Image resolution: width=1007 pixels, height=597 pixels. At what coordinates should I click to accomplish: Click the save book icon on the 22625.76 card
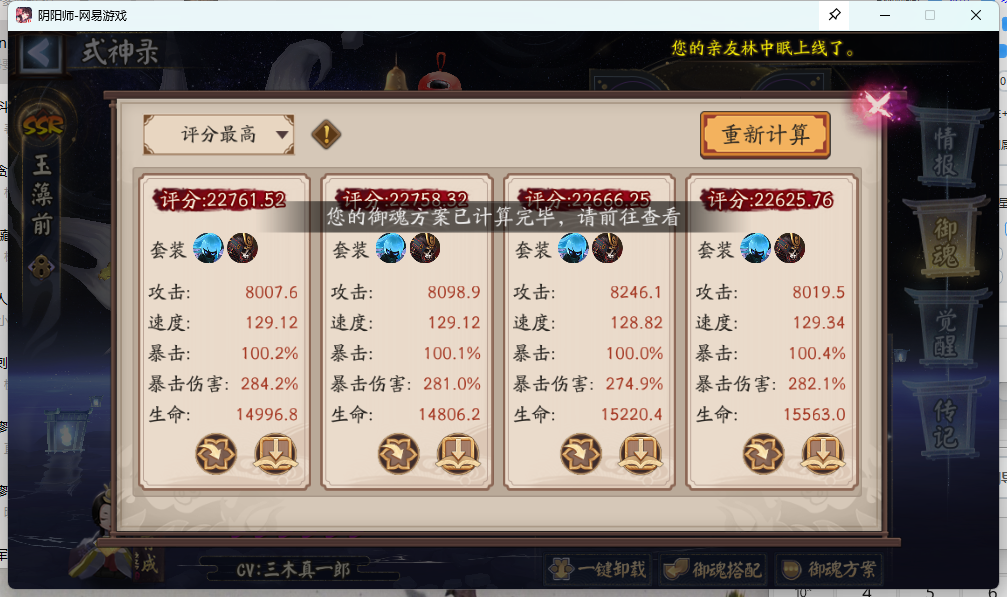[822, 454]
